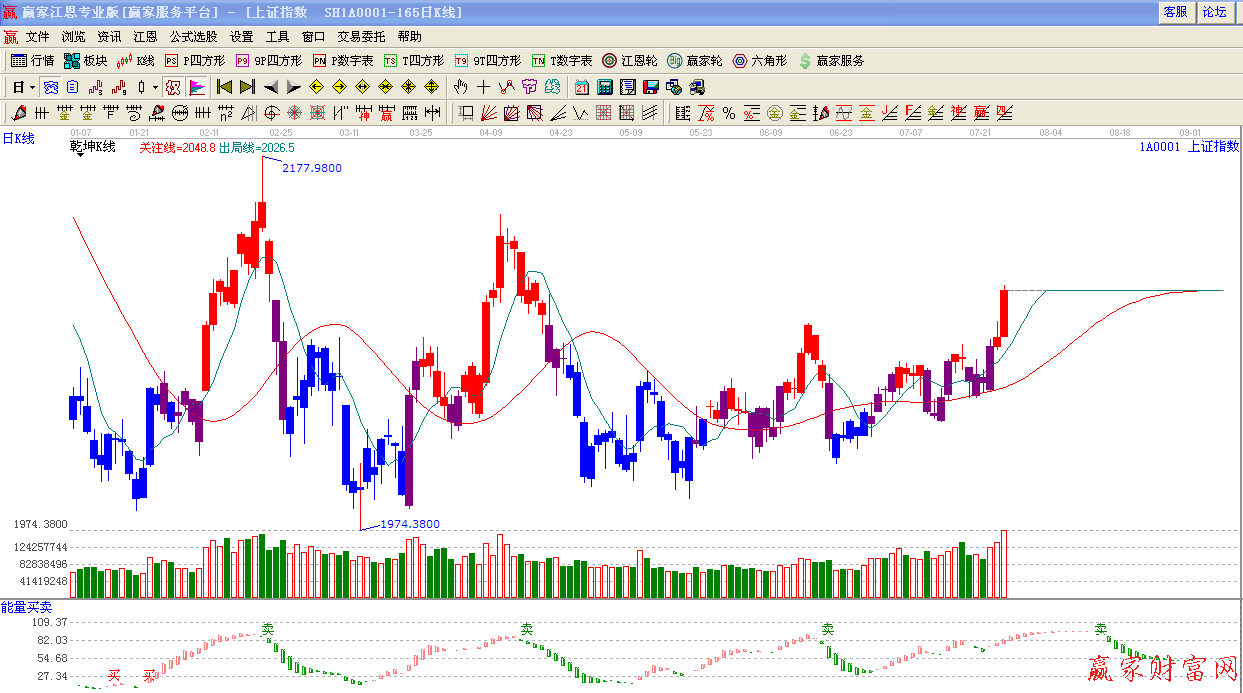The height and width of the screenshot is (693, 1243).
Task: Open the 日 period dropdown
Action: [23, 87]
